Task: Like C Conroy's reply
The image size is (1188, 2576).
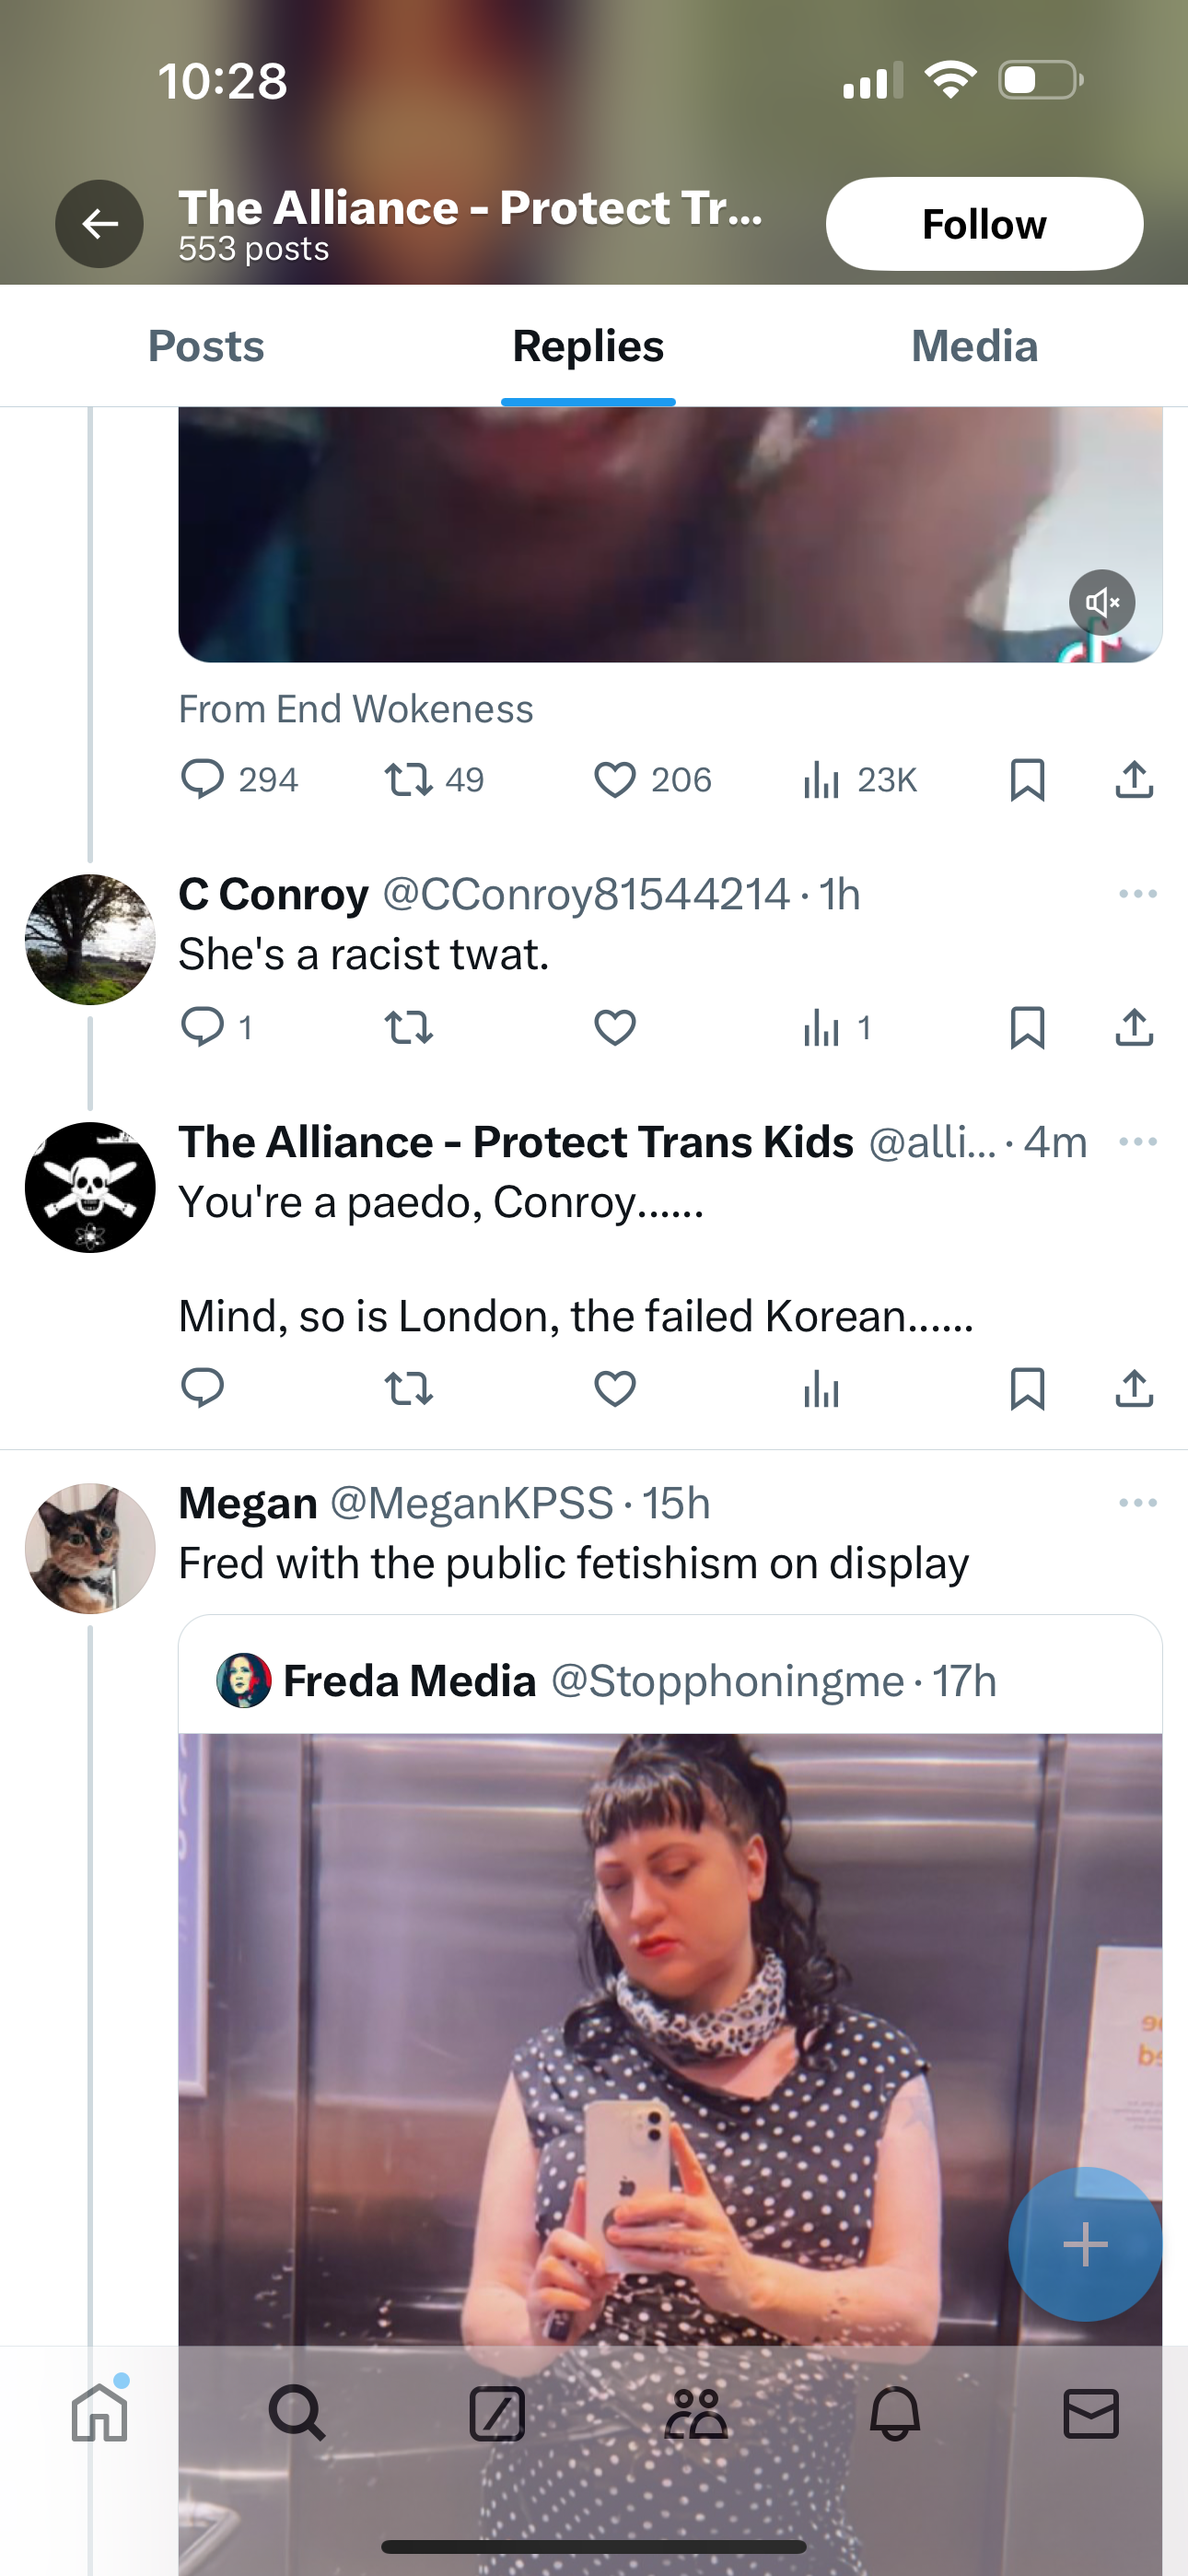Action: point(614,1027)
